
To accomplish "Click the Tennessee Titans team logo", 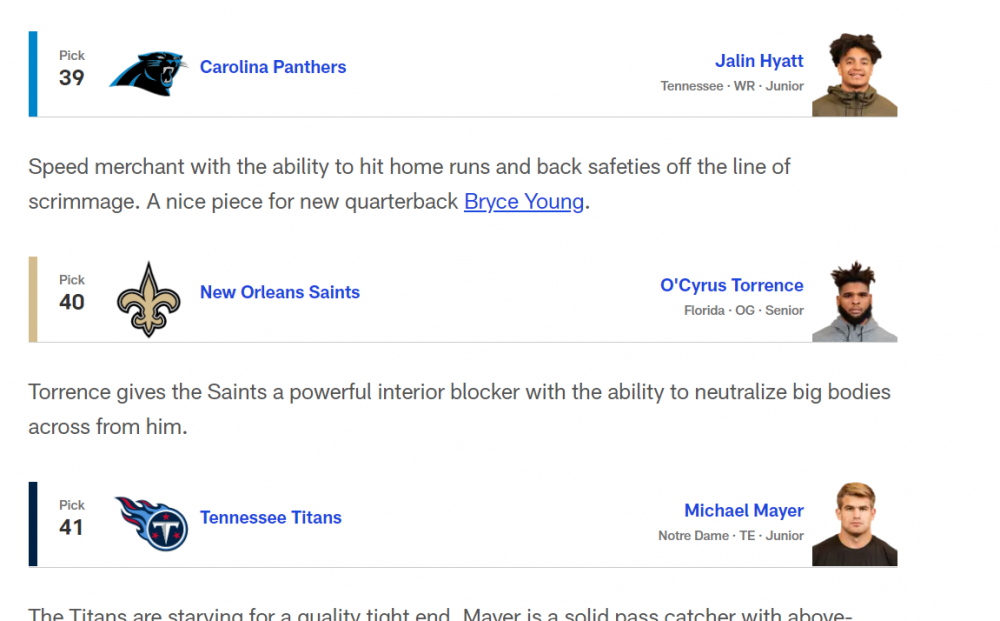I will coord(151,523).
